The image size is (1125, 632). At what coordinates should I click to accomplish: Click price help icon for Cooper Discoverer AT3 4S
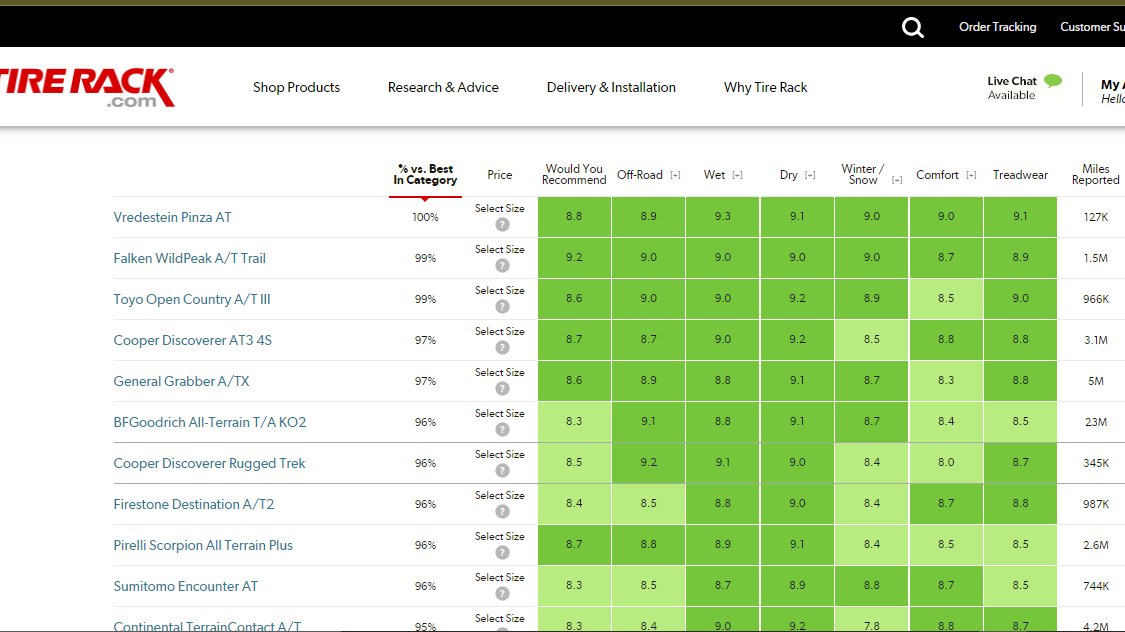click(x=502, y=347)
